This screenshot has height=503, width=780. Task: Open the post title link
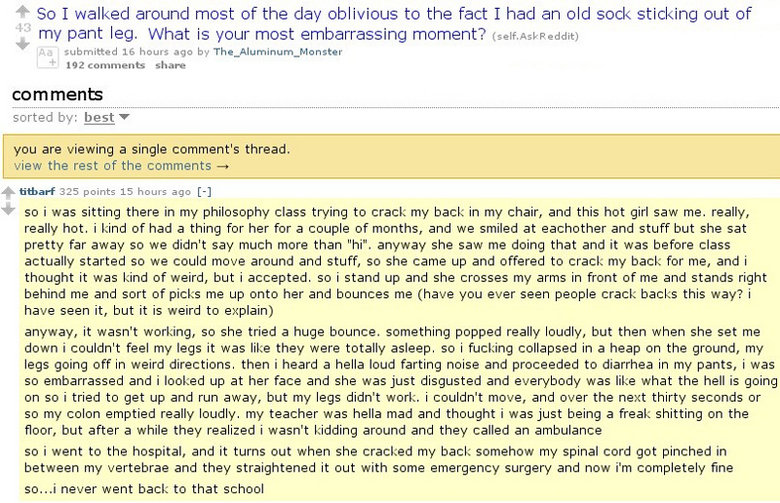pos(394,23)
